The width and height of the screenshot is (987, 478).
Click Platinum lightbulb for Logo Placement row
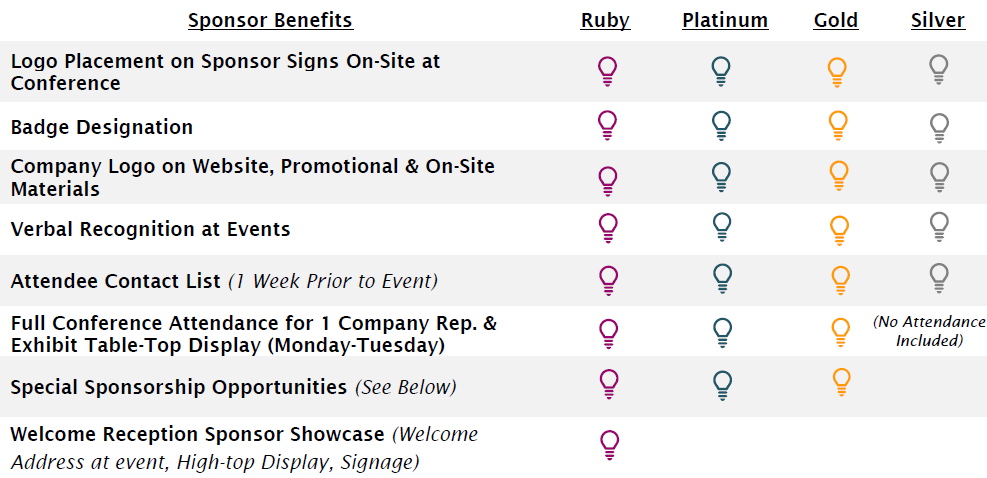[720, 71]
